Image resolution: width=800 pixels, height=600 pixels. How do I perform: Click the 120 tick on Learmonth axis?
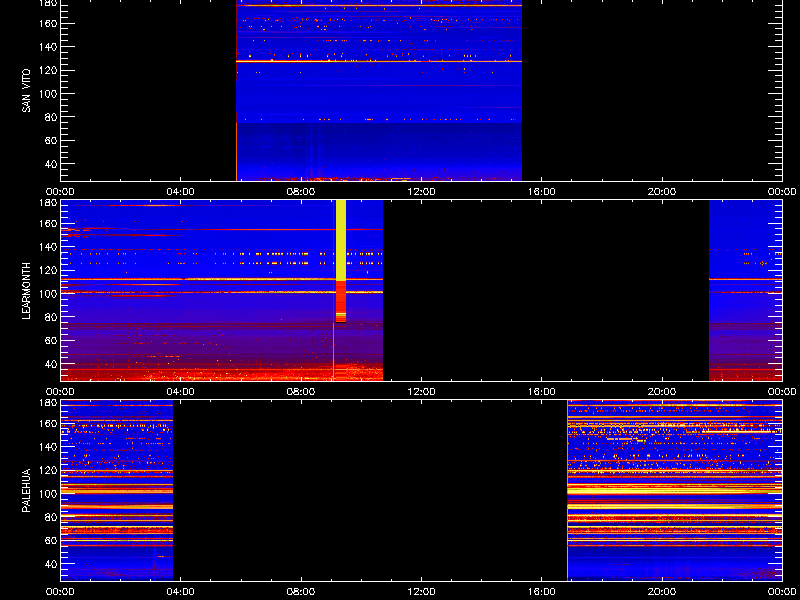point(48,270)
